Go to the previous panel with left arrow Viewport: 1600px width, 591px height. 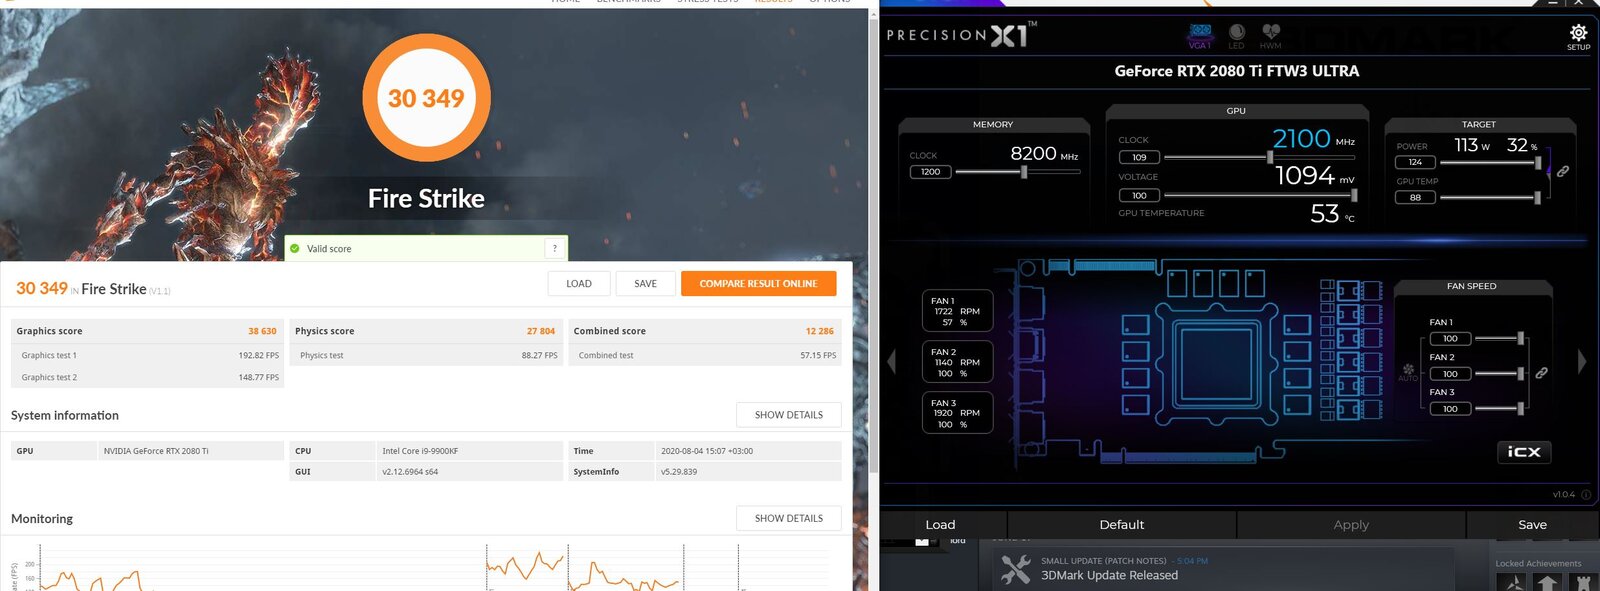pyautogui.click(x=892, y=361)
